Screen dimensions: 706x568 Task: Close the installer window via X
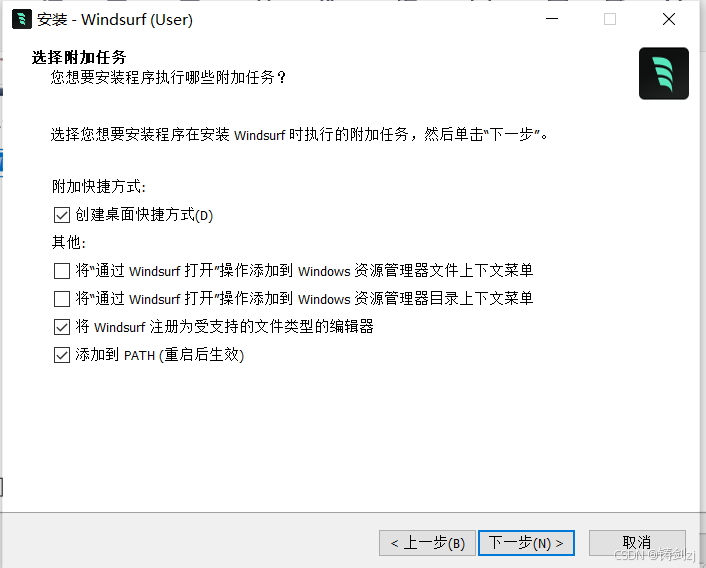click(669, 19)
